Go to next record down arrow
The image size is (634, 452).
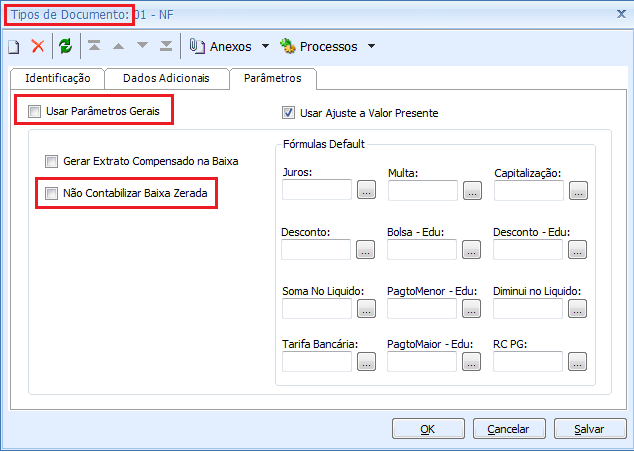(142, 45)
